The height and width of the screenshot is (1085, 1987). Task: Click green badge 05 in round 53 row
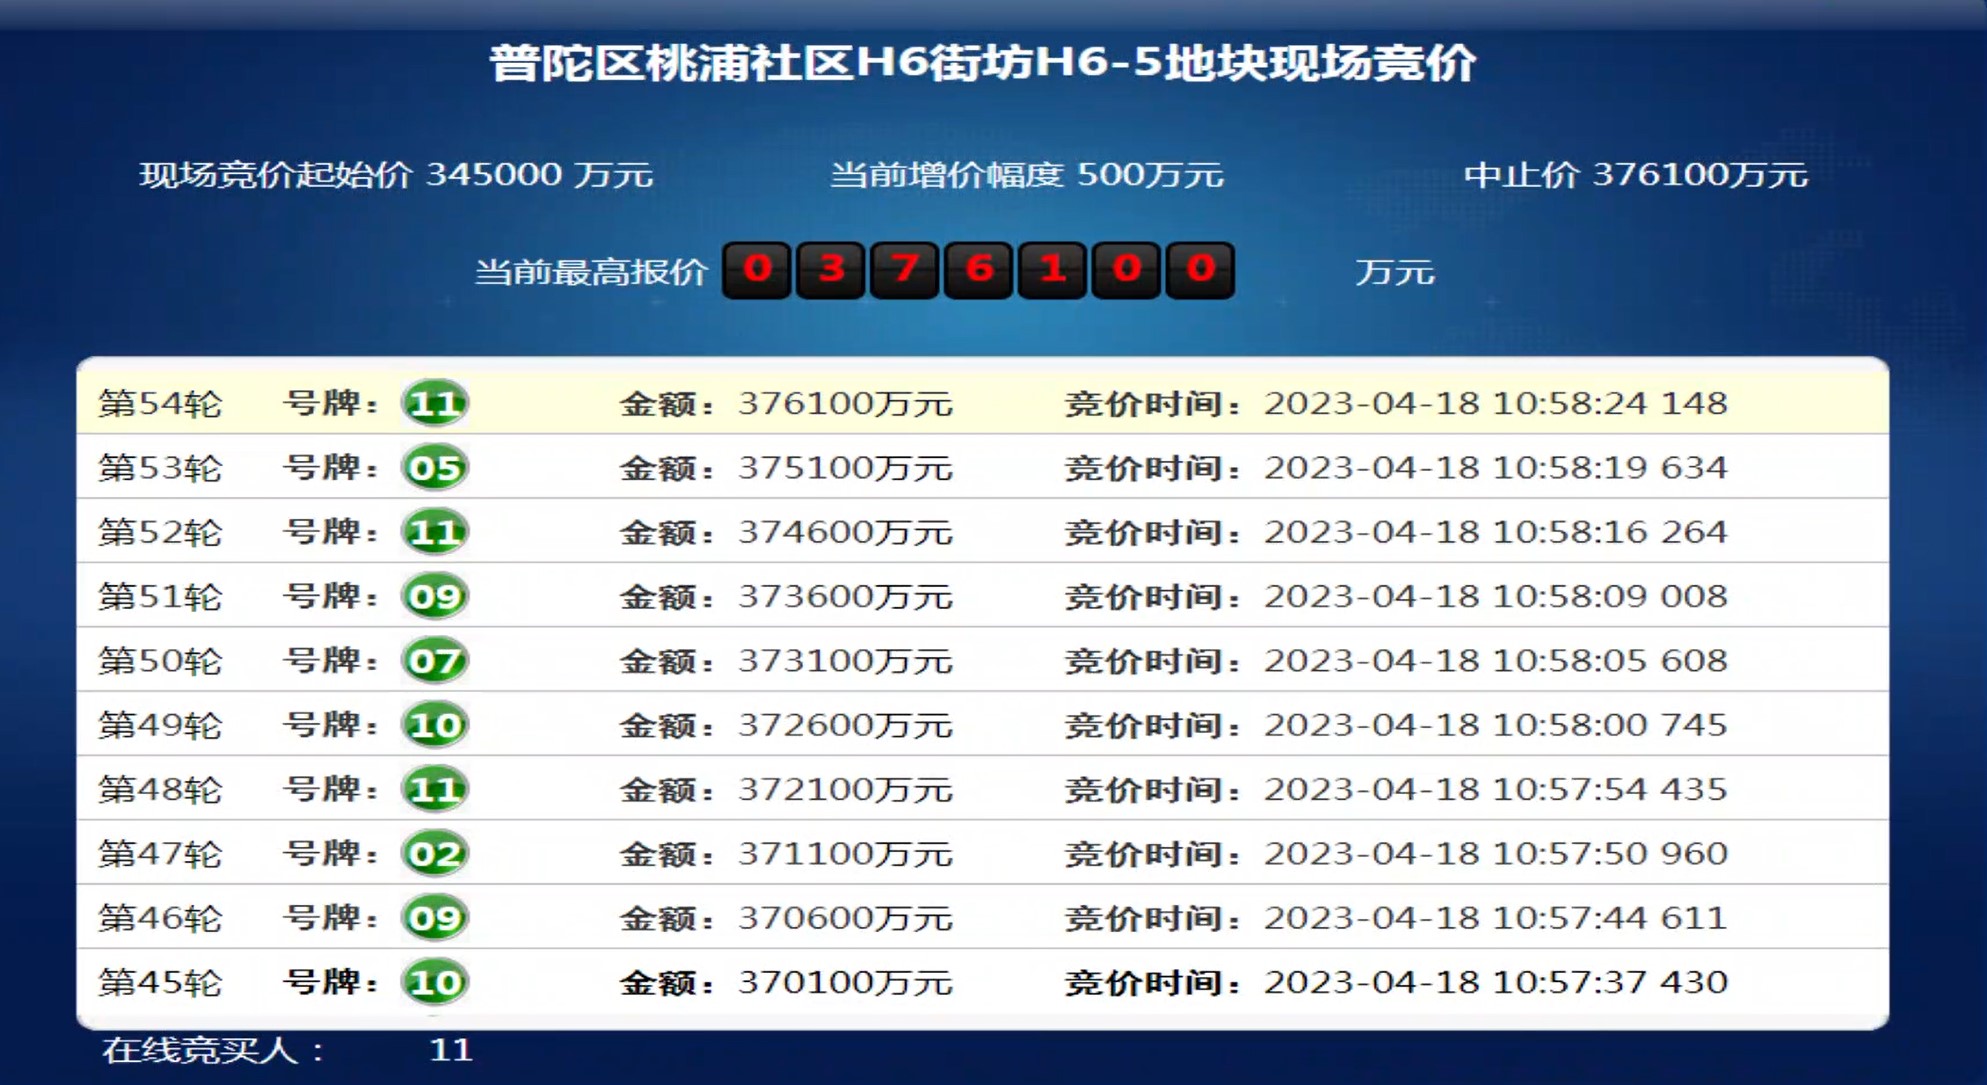point(435,468)
